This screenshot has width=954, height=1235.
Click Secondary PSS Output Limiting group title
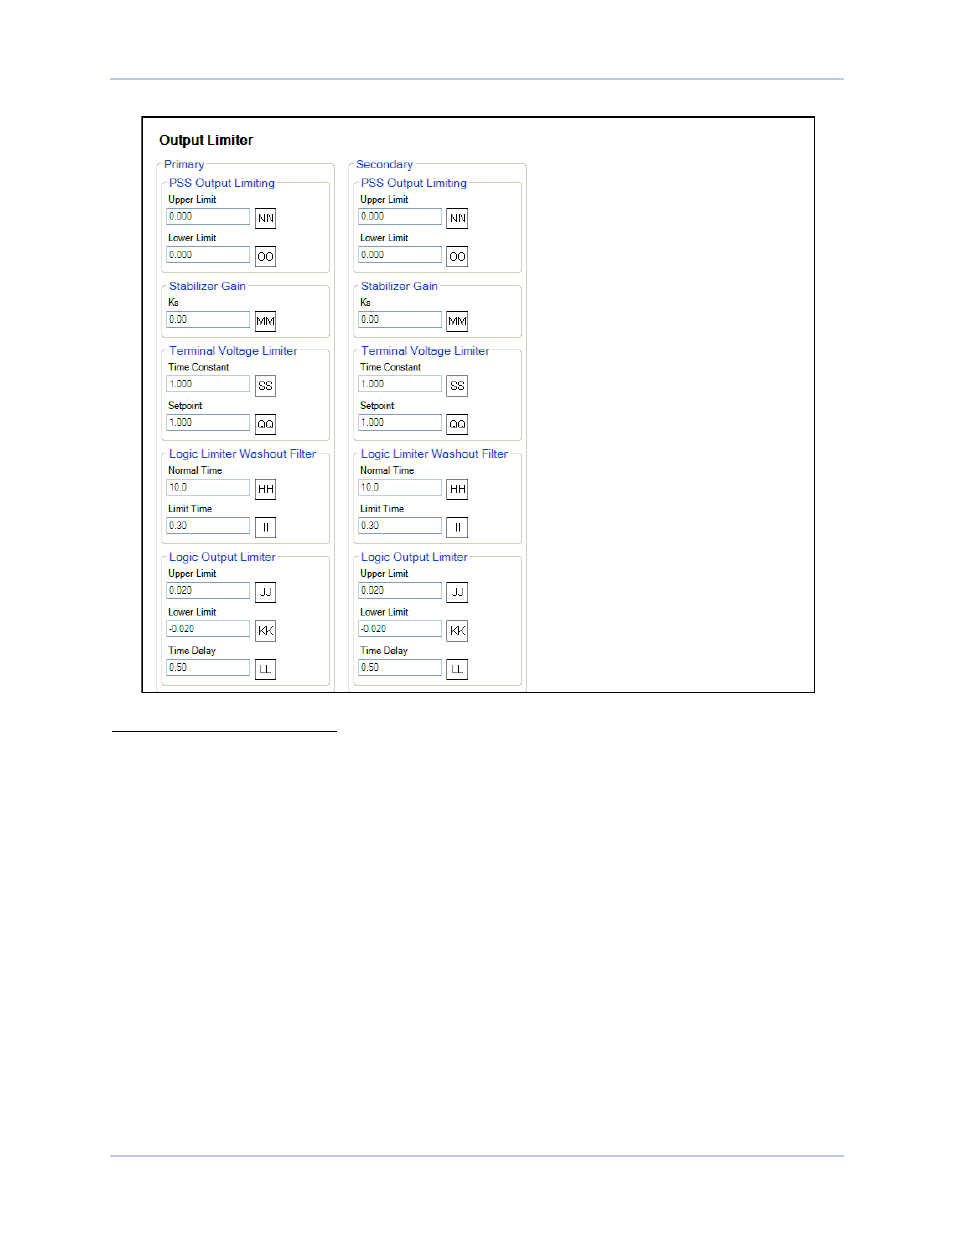(x=414, y=183)
